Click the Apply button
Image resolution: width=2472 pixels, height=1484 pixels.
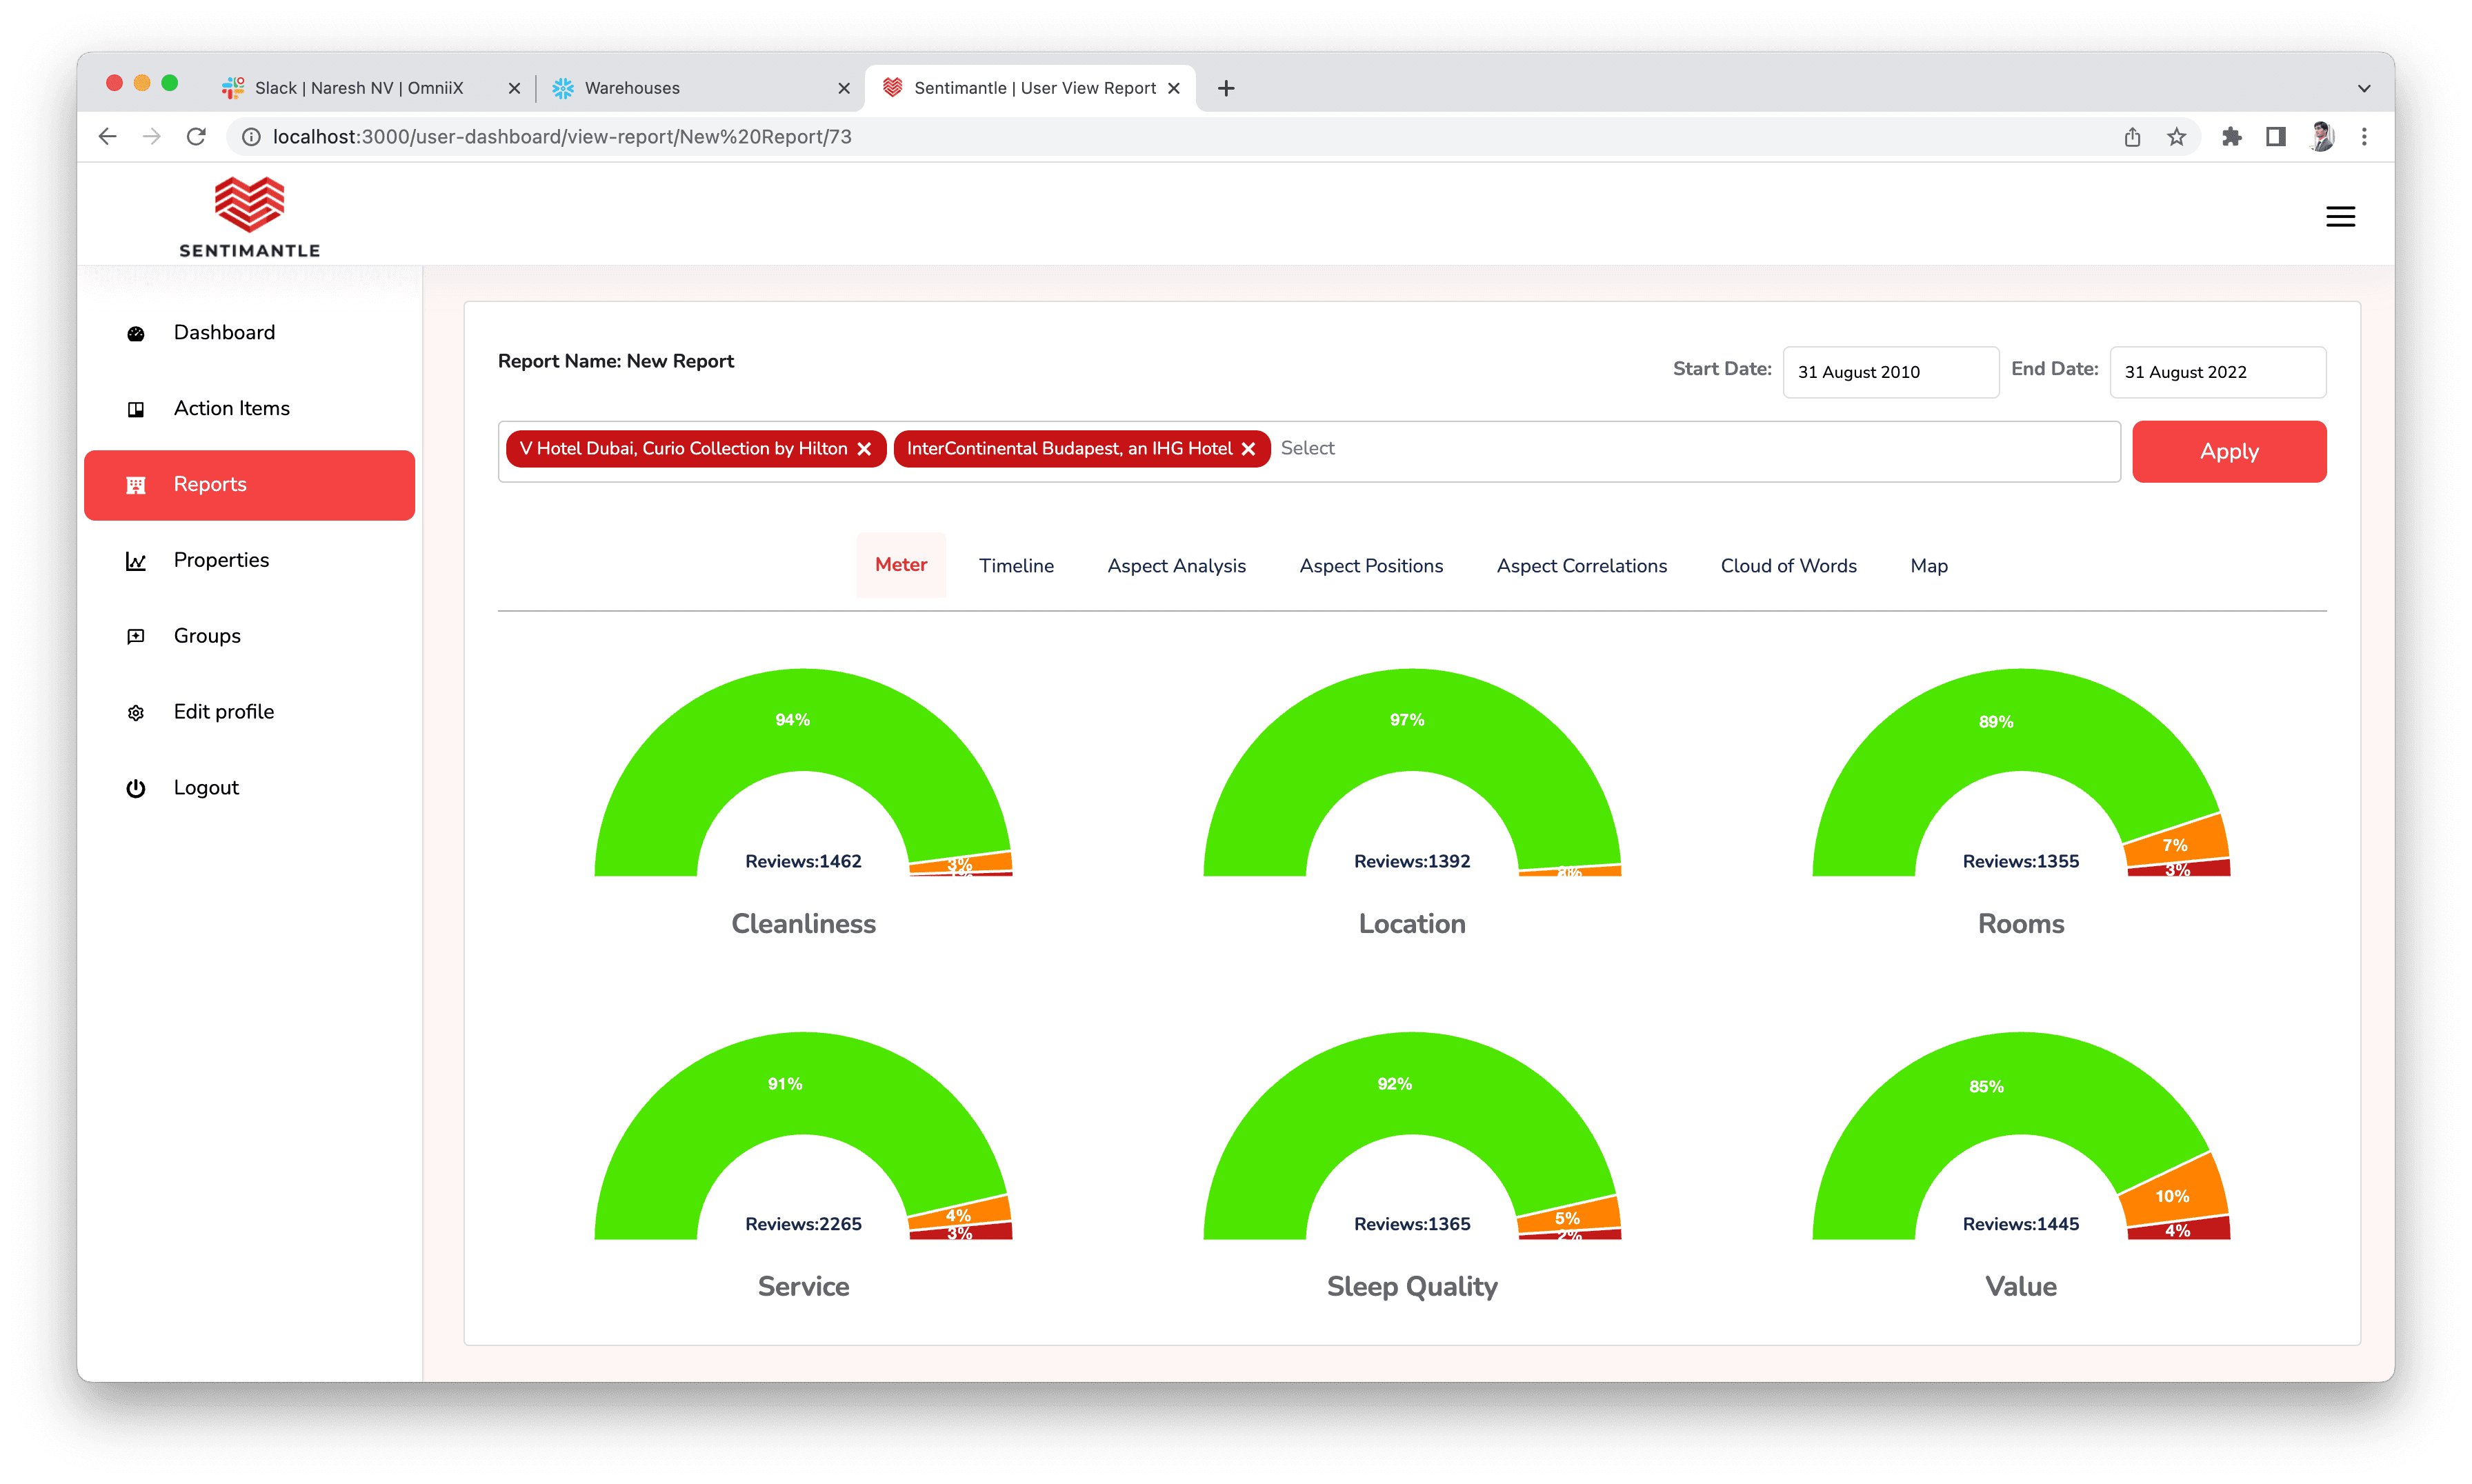point(2229,451)
